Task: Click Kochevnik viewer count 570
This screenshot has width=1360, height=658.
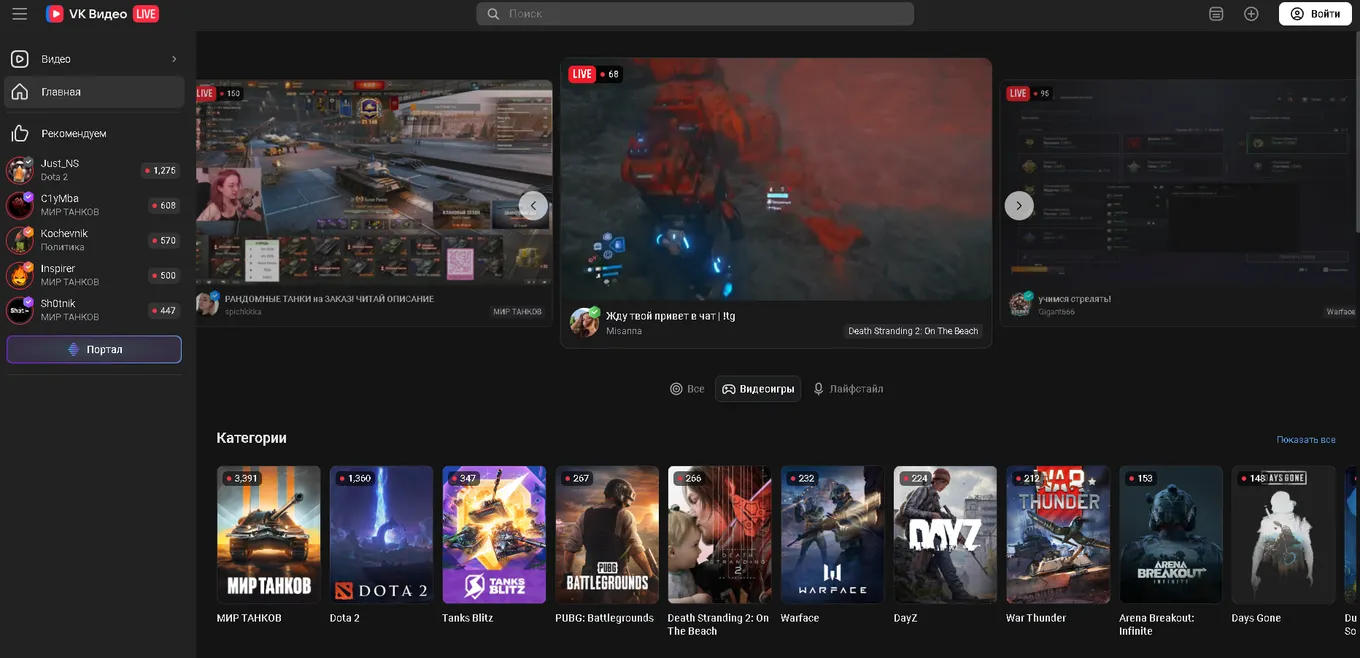Action: 164,241
